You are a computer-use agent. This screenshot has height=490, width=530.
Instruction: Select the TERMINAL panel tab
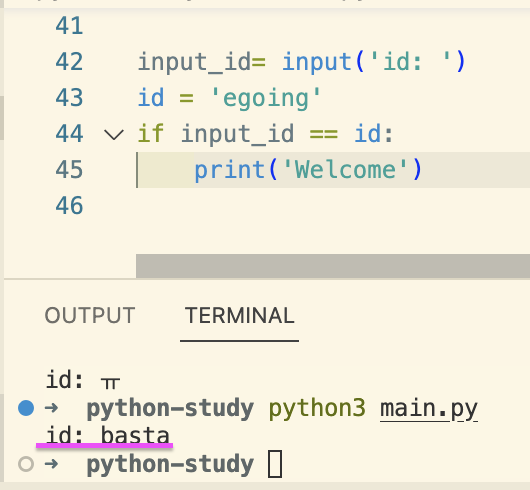[239, 315]
